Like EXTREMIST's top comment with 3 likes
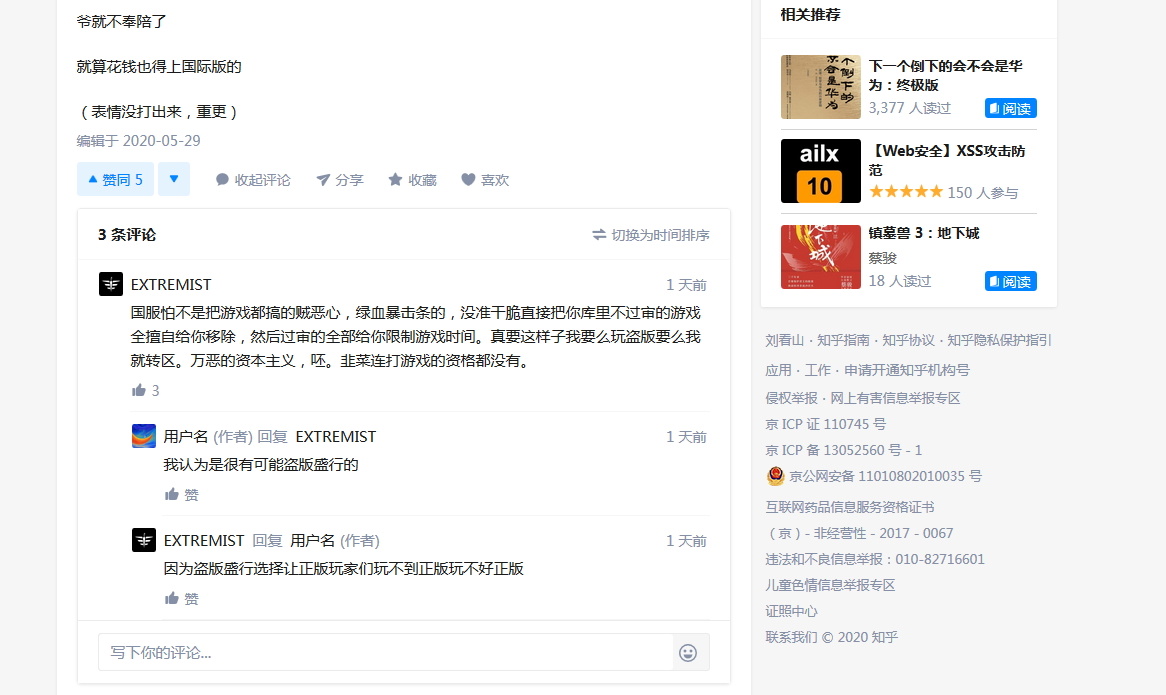Image resolution: width=1166 pixels, height=695 pixels. 146,390
